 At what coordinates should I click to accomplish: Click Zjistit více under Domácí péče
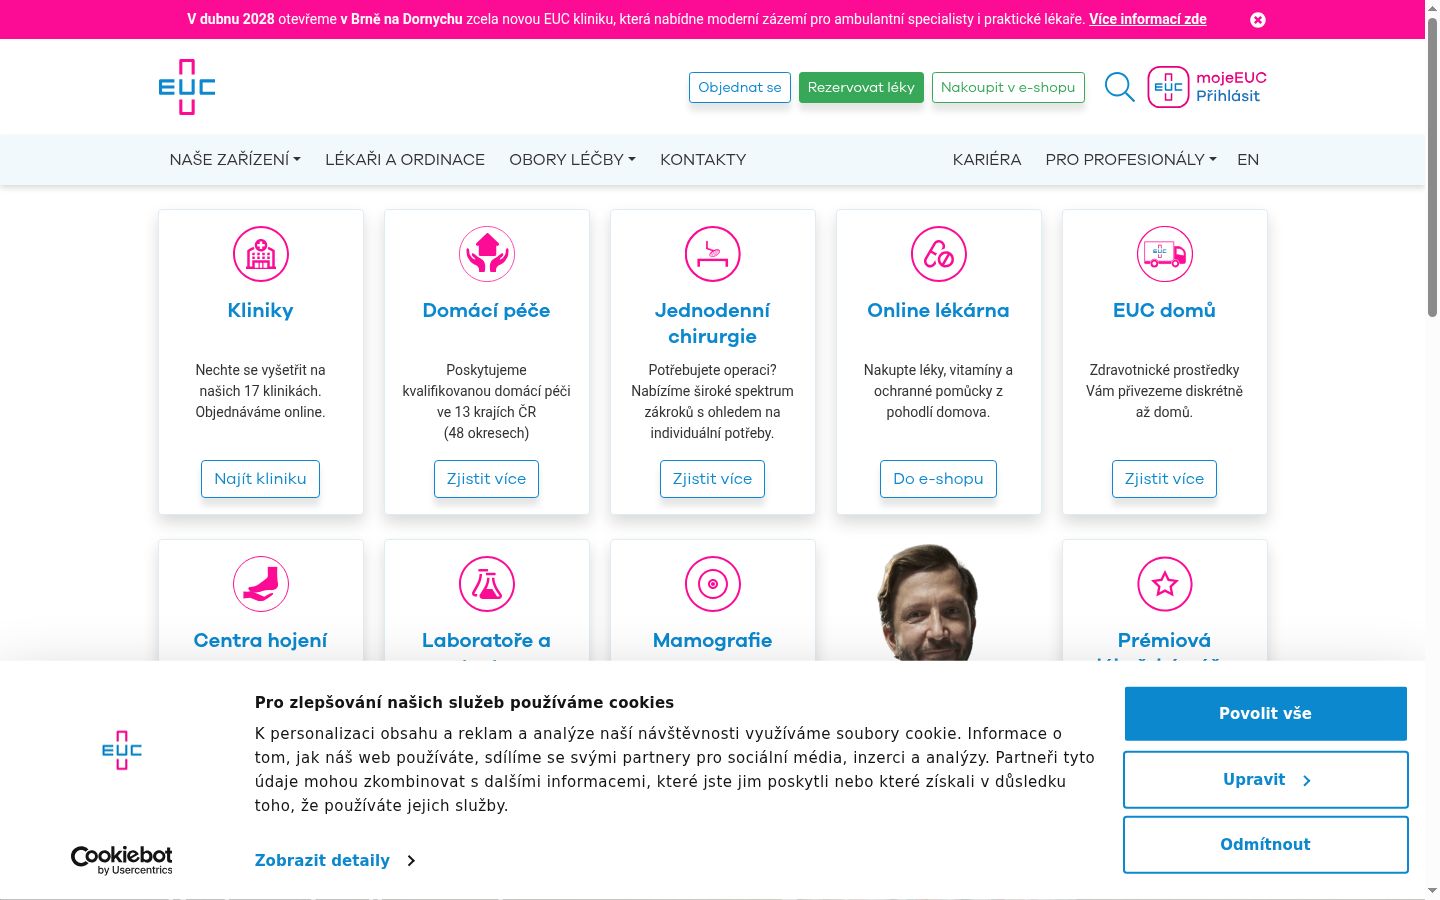(487, 479)
